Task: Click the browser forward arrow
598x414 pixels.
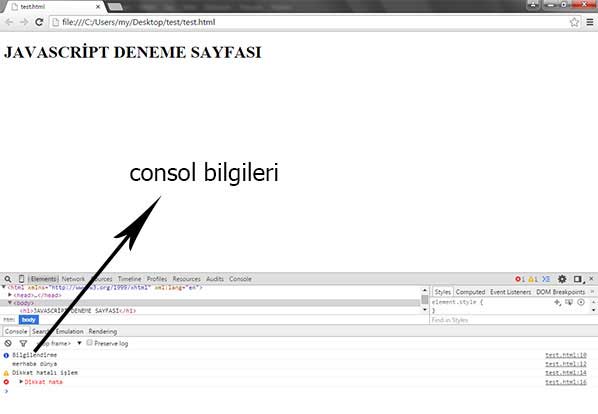Action: coord(24,22)
